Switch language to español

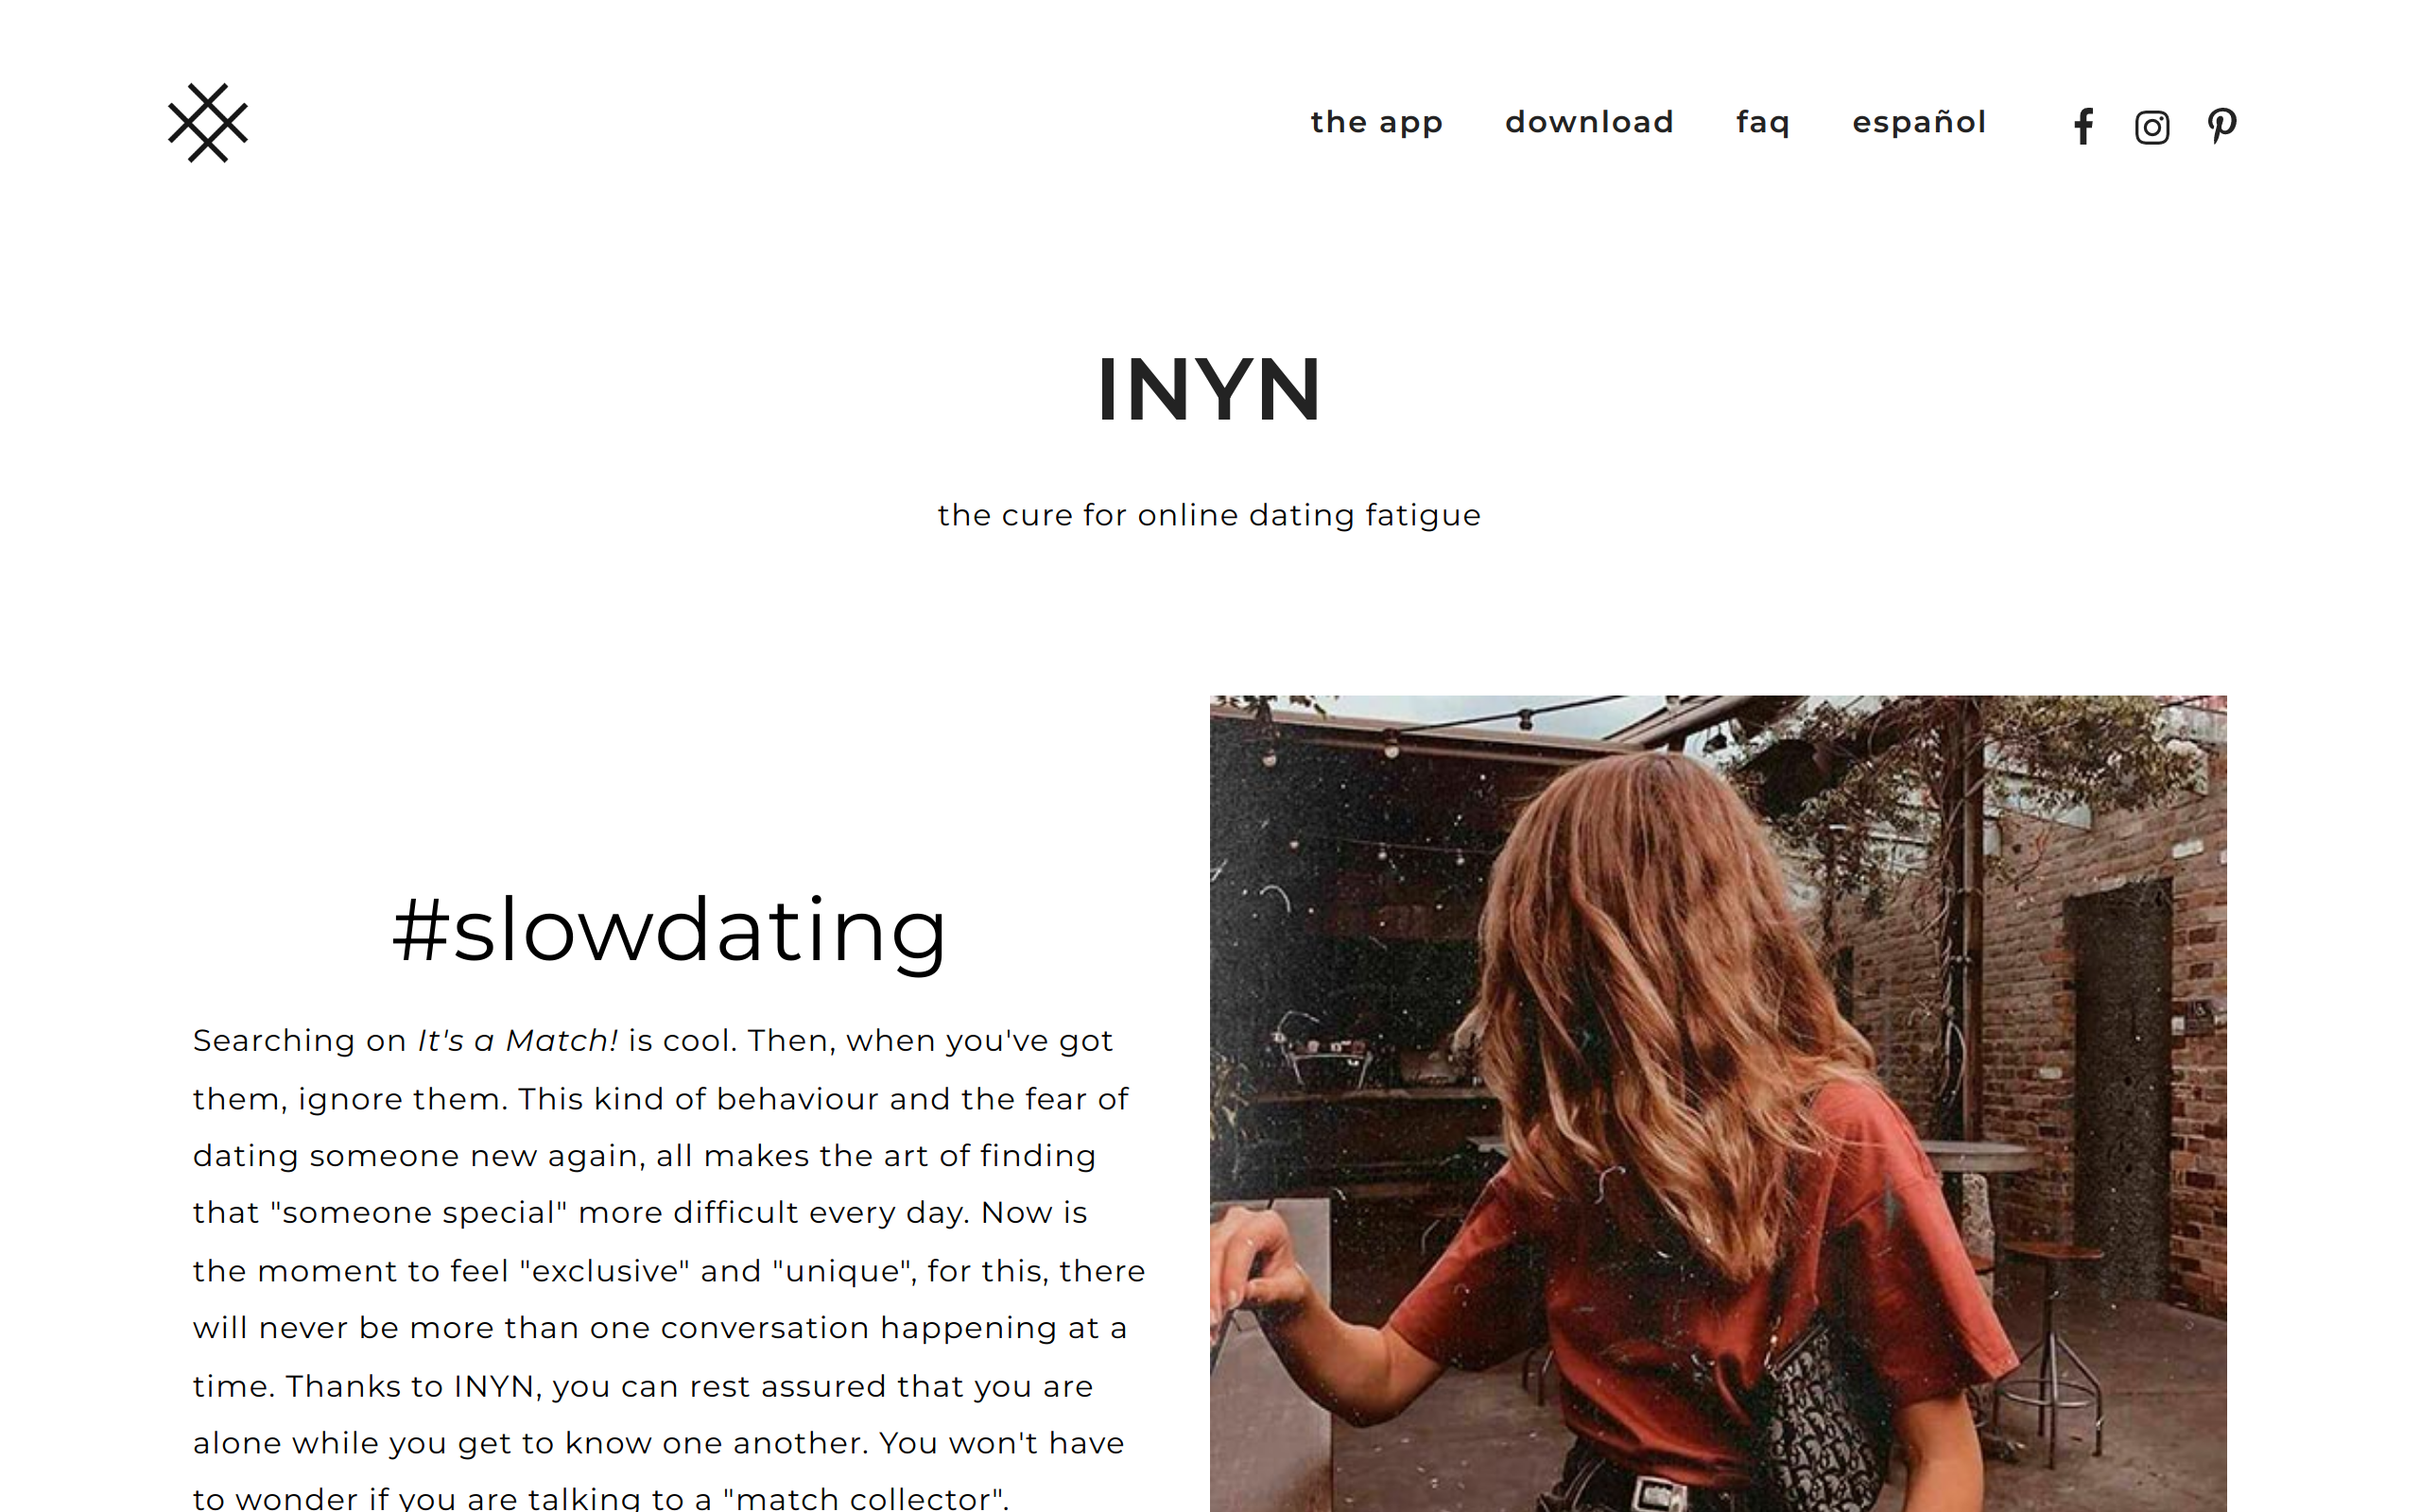click(1919, 122)
